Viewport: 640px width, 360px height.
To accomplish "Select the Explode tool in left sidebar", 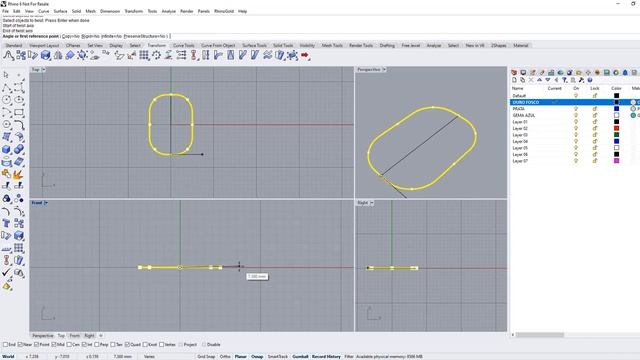I will (x=18, y=174).
